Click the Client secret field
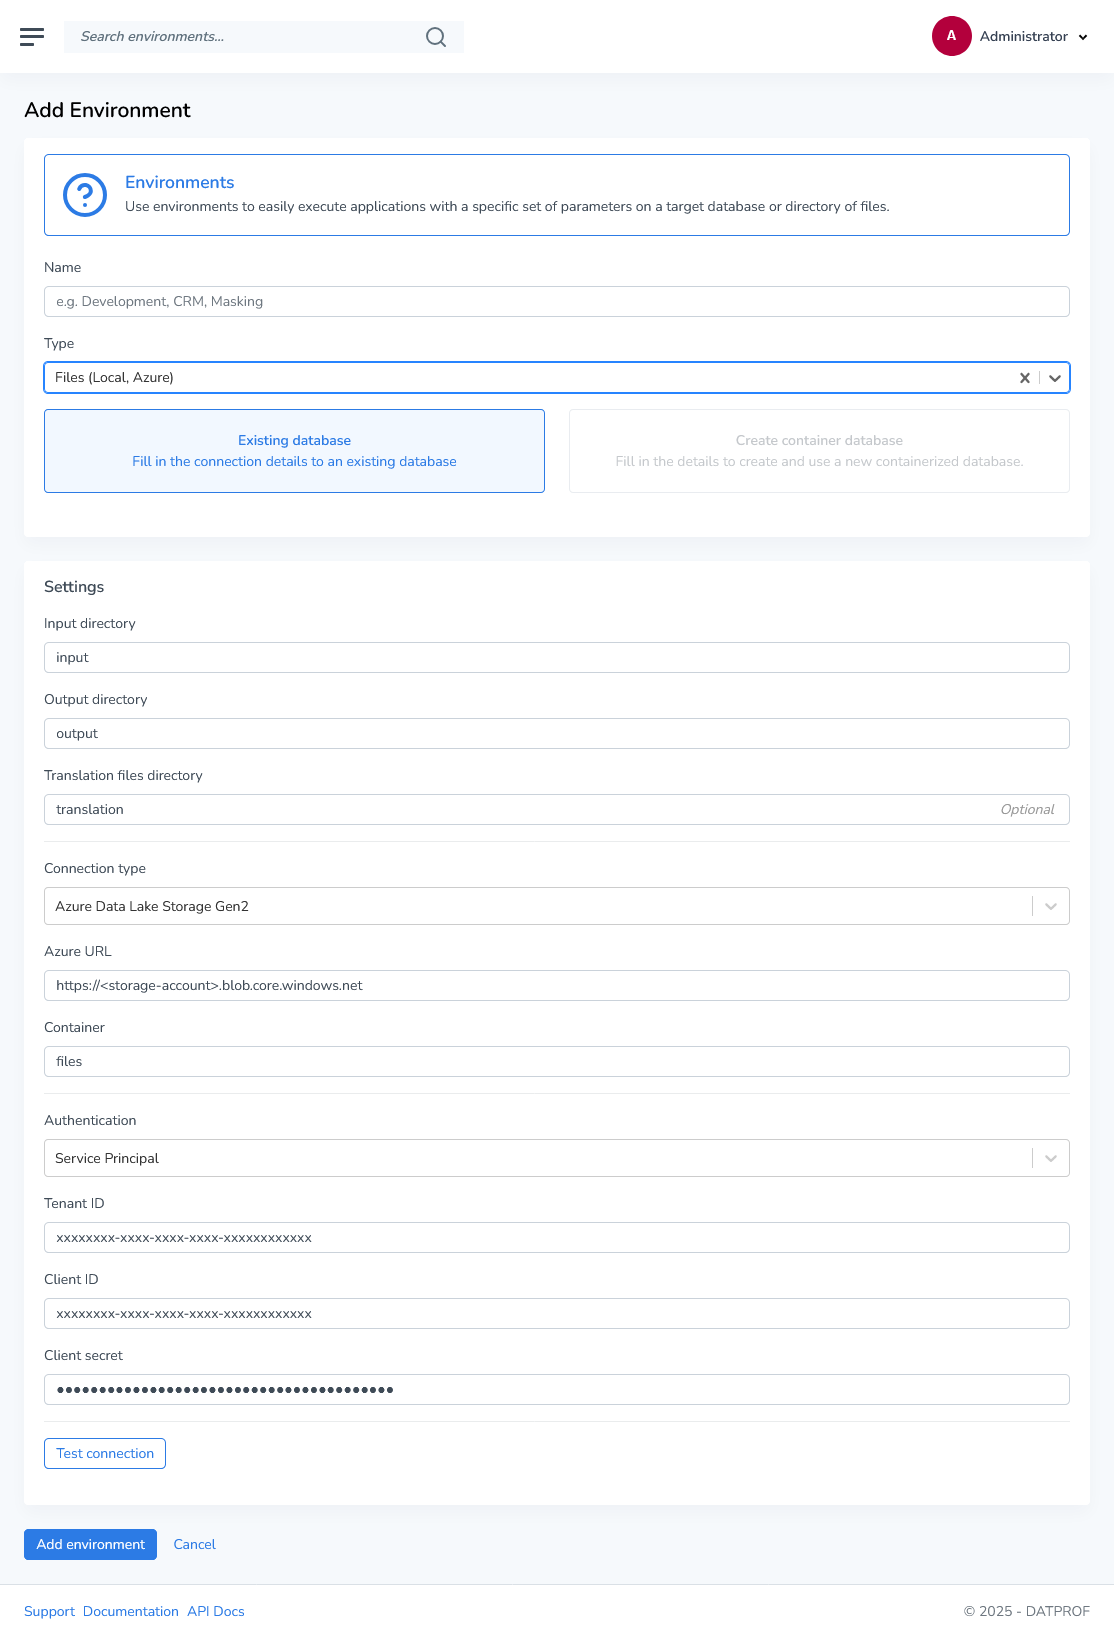The height and width of the screenshot is (1638, 1114). [x=557, y=1390]
